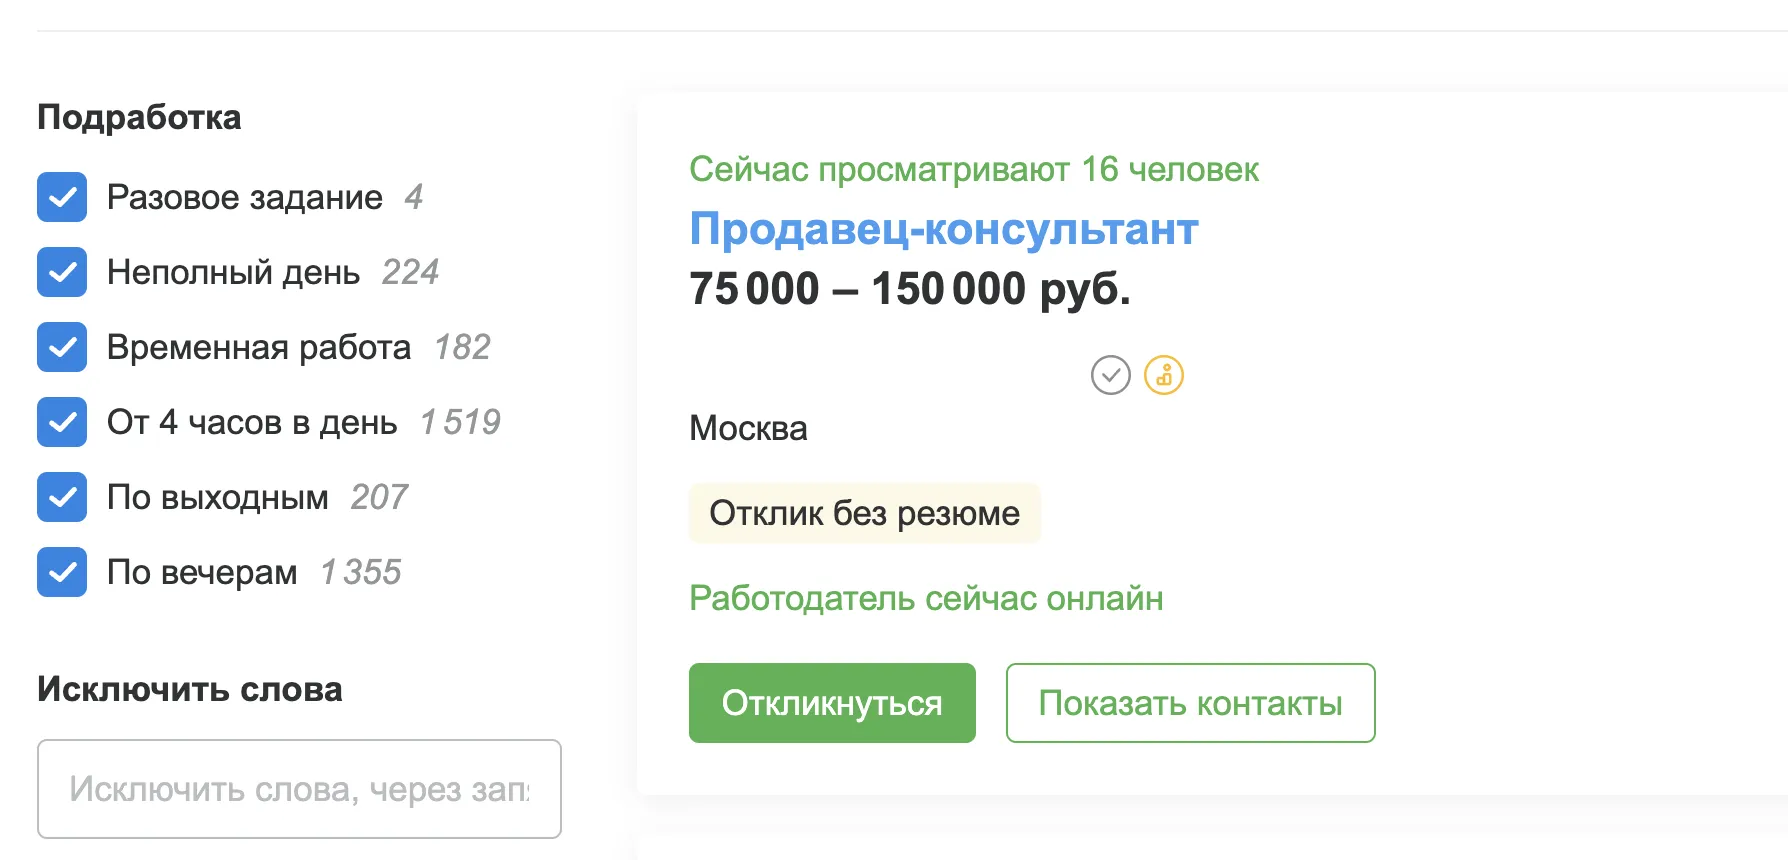The width and height of the screenshot is (1788, 860).
Task: Open the Продавец-консультант vacancy link
Action: [943, 229]
